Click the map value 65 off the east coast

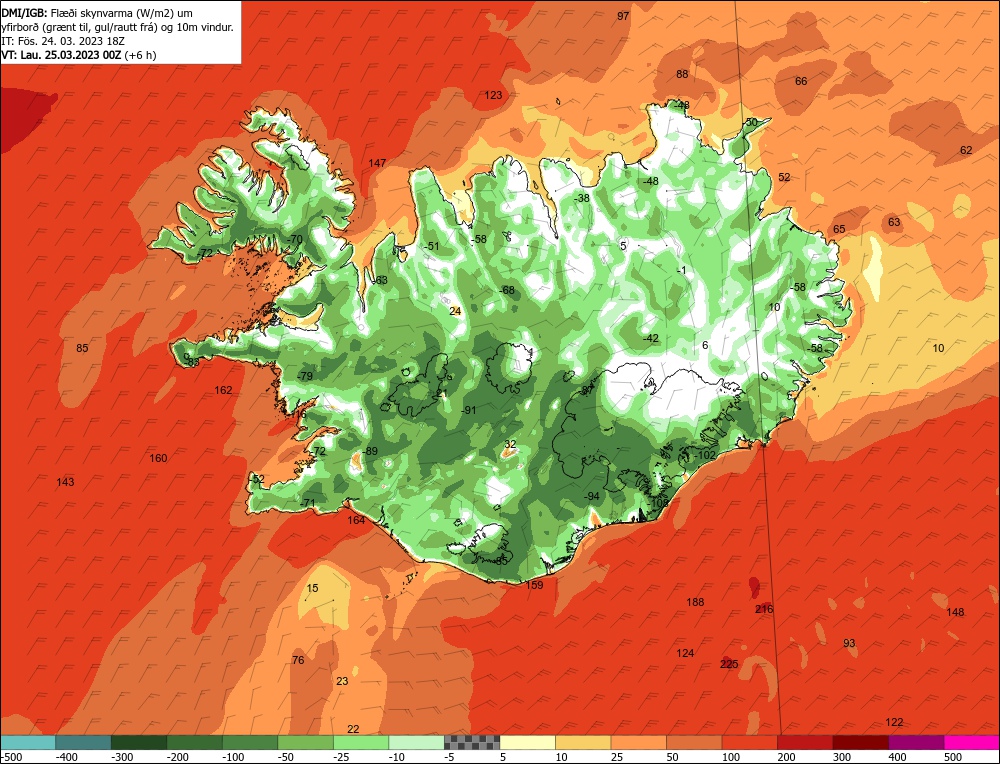click(x=839, y=229)
